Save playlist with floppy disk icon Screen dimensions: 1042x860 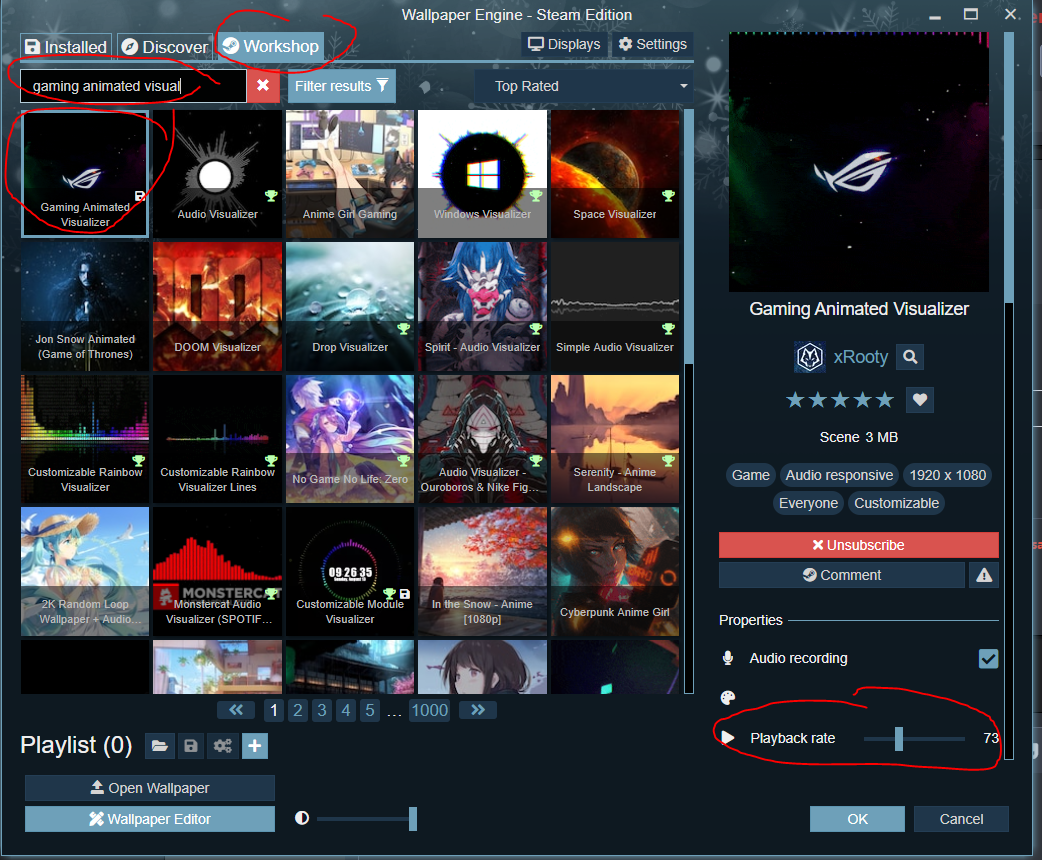(191, 746)
